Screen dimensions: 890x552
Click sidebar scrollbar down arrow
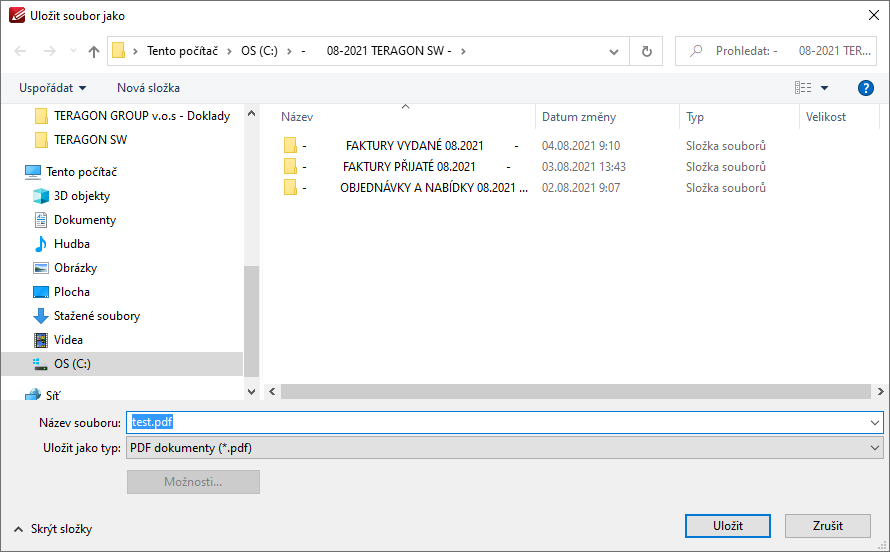click(x=251, y=391)
